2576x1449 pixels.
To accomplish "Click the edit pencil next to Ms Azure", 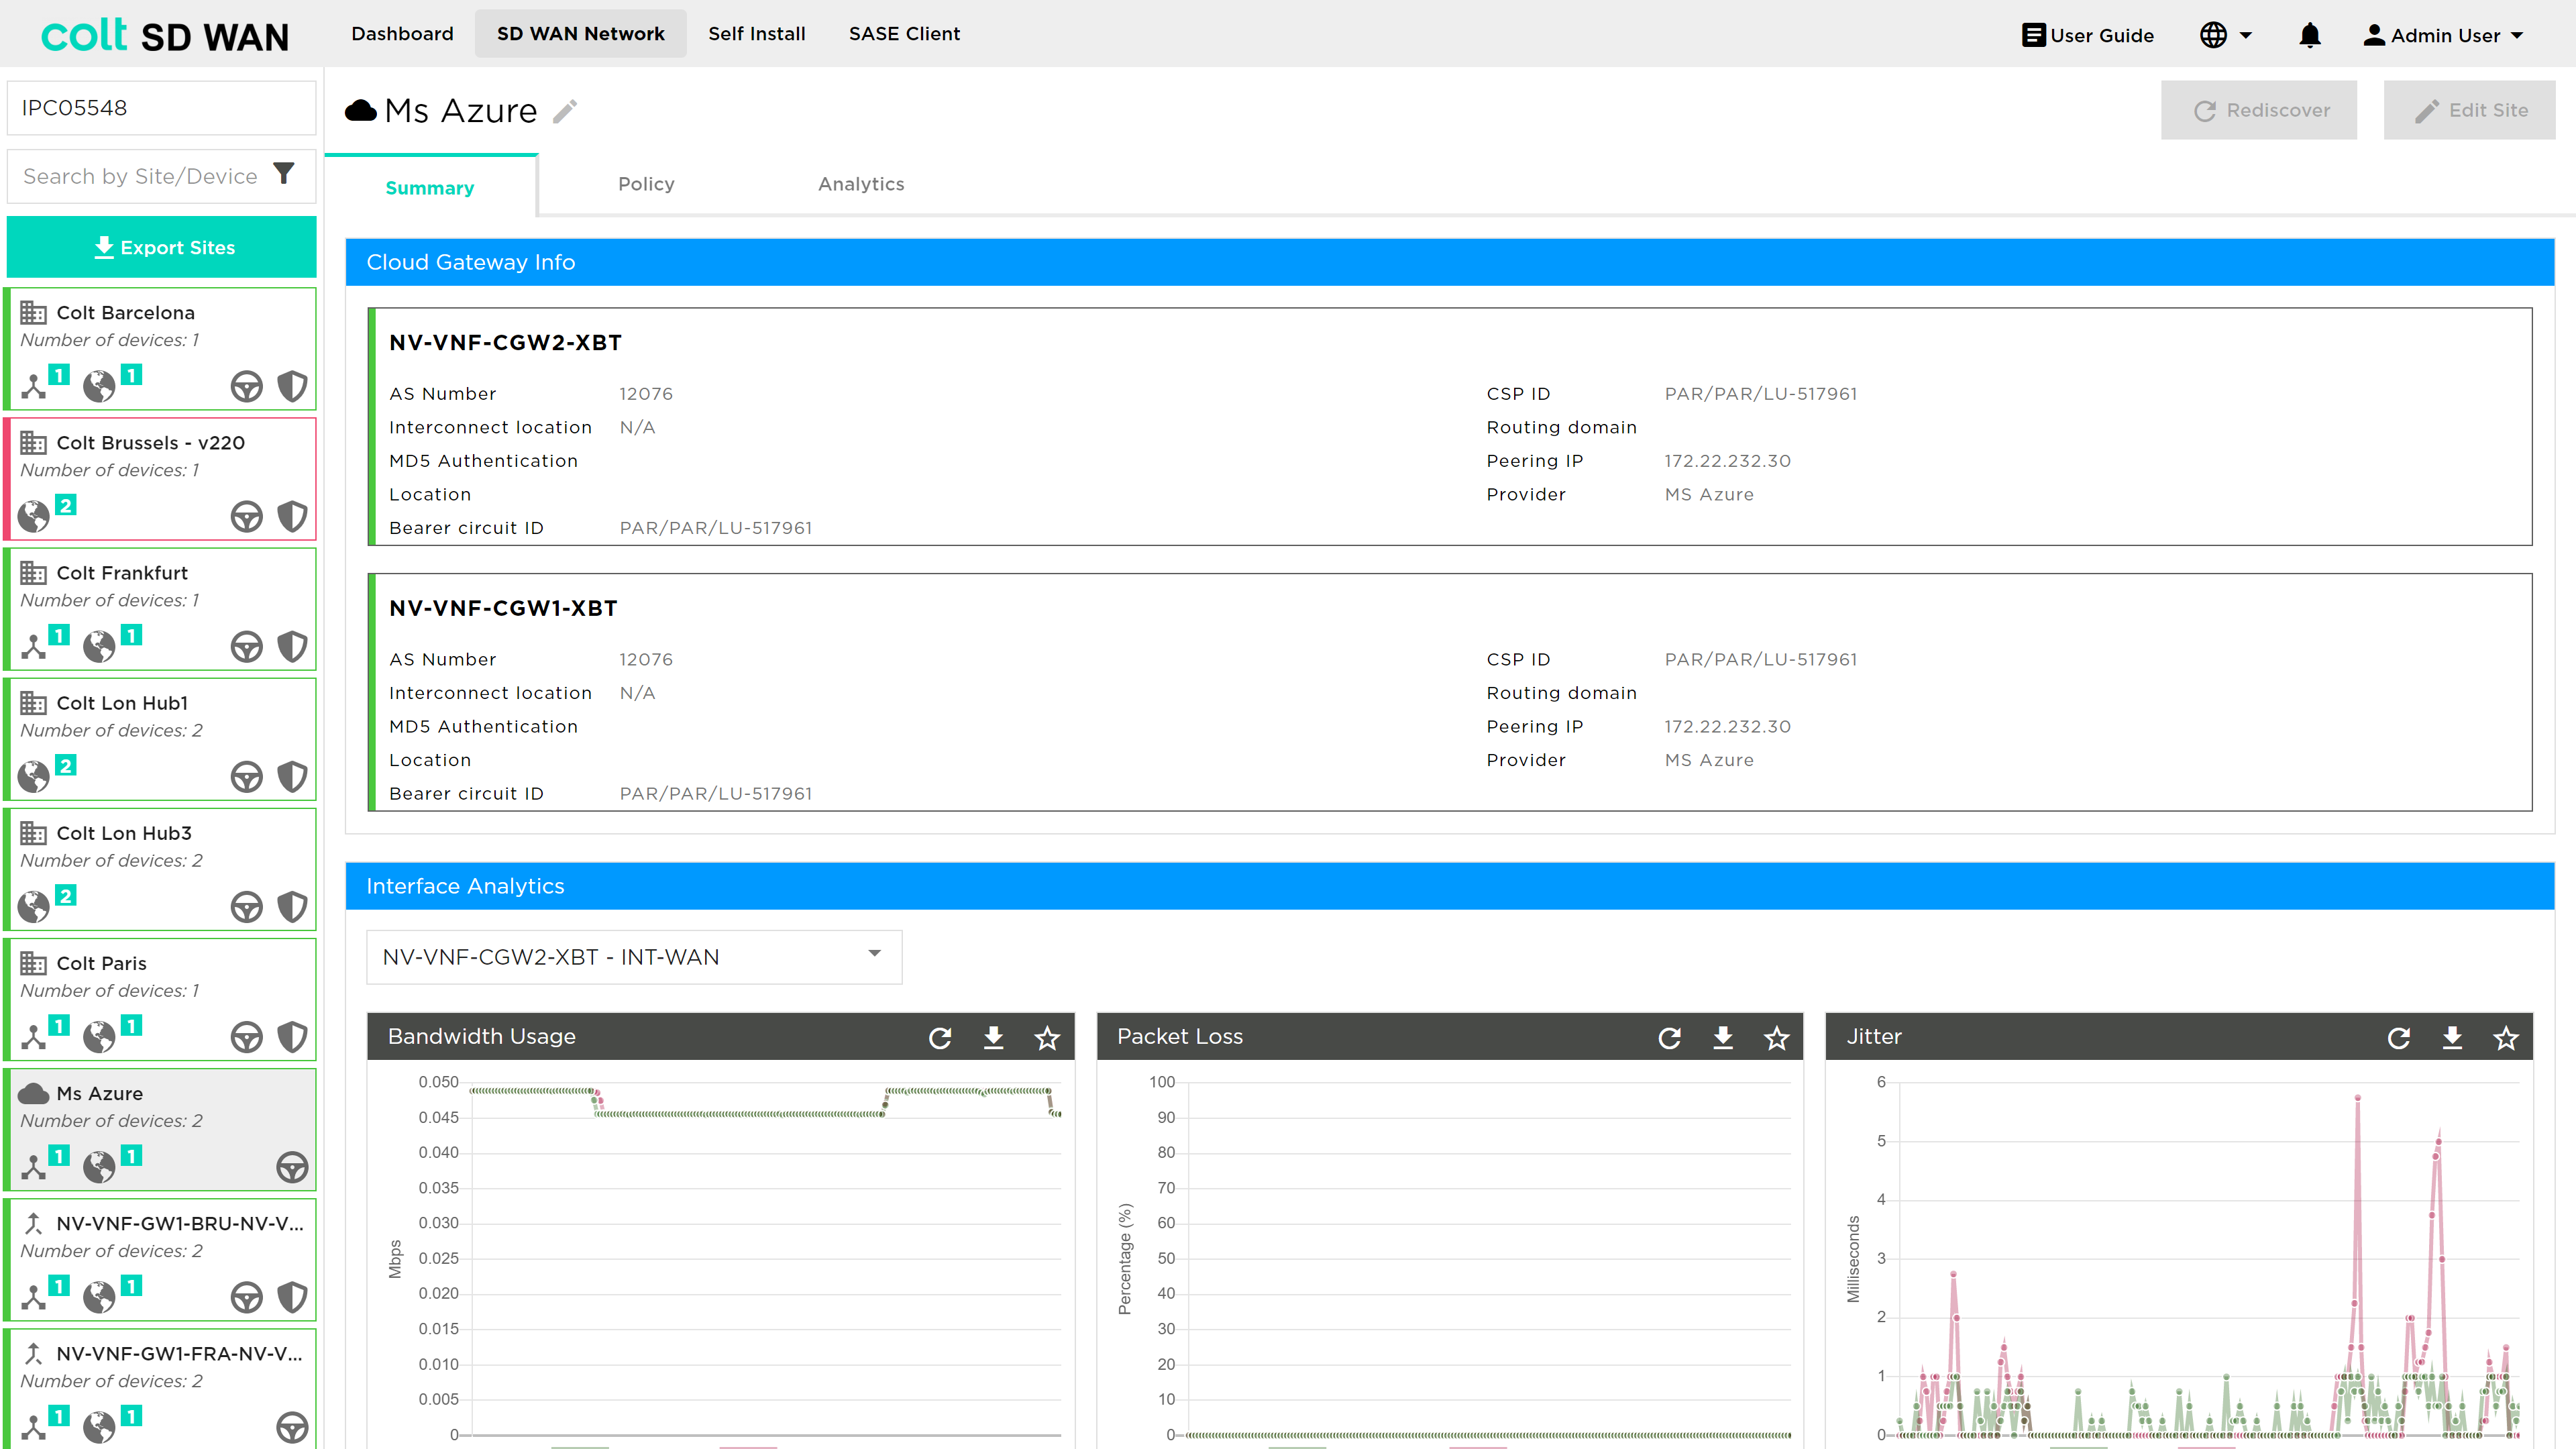I will (x=565, y=111).
